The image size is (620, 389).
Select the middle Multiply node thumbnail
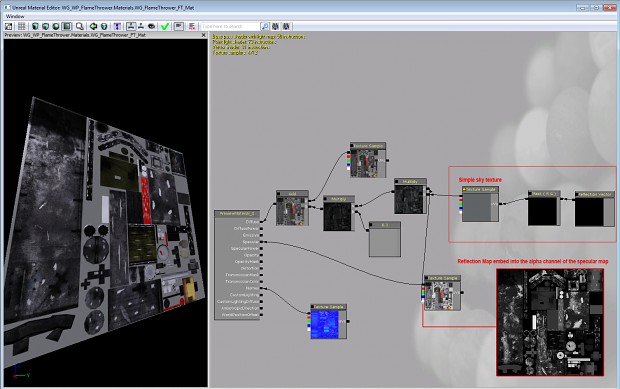coord(337,216)
